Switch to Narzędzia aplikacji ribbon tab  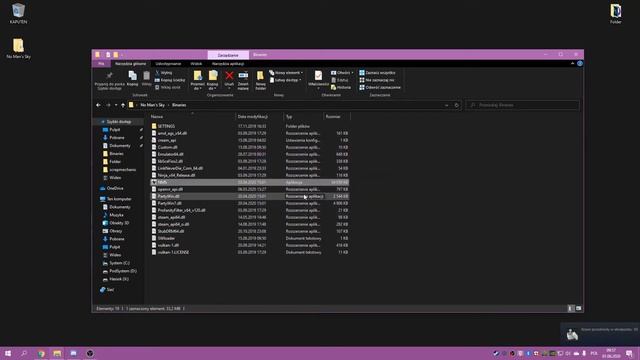[x=228, y=64]
